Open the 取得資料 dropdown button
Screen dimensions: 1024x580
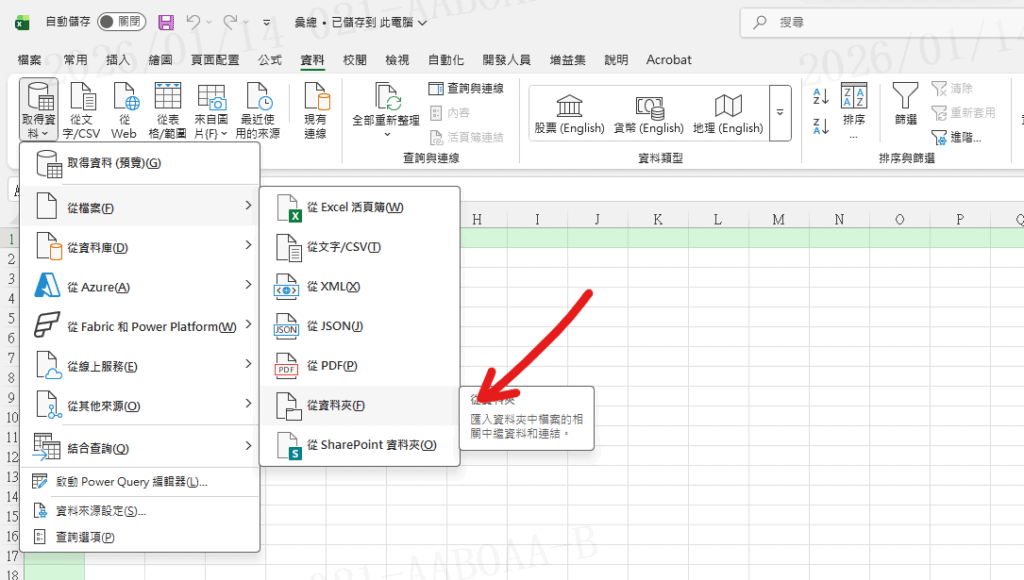click(39, 110)
